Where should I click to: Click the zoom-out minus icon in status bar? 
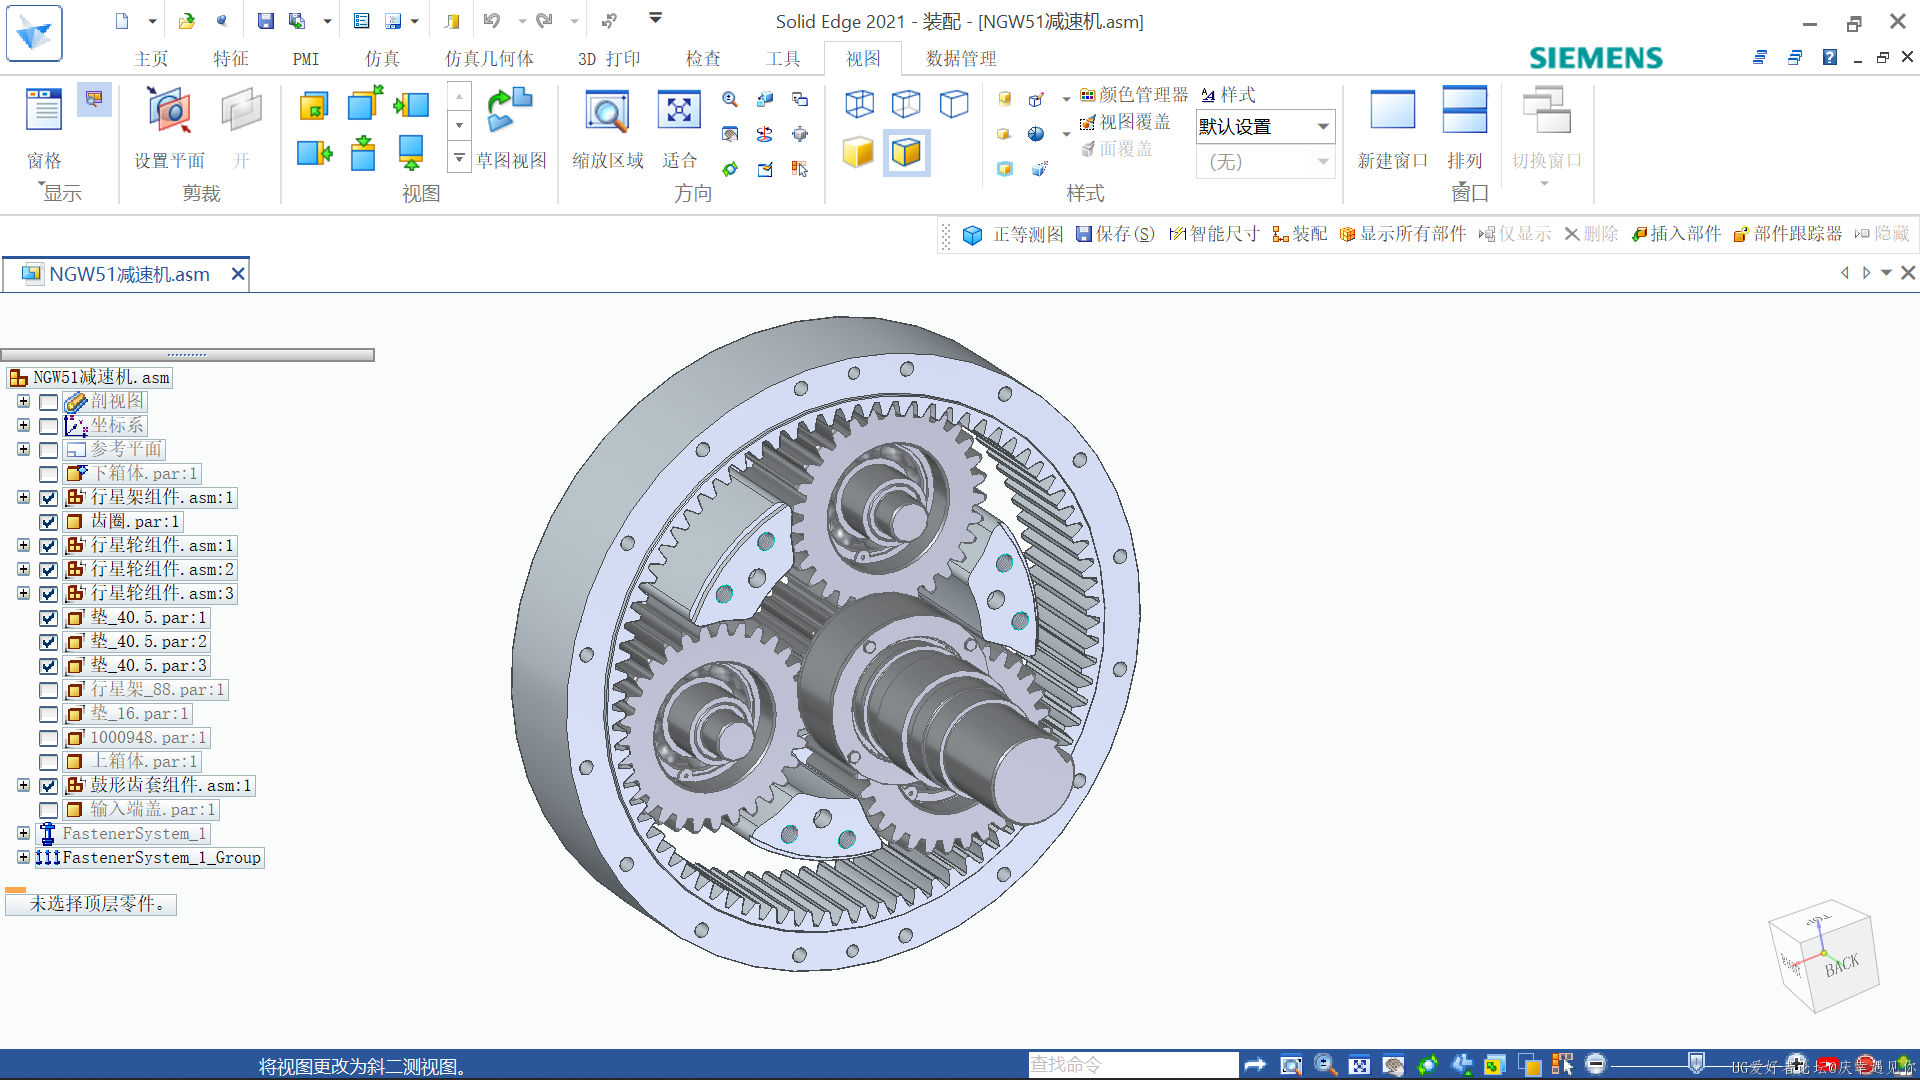point(1596,1064)
